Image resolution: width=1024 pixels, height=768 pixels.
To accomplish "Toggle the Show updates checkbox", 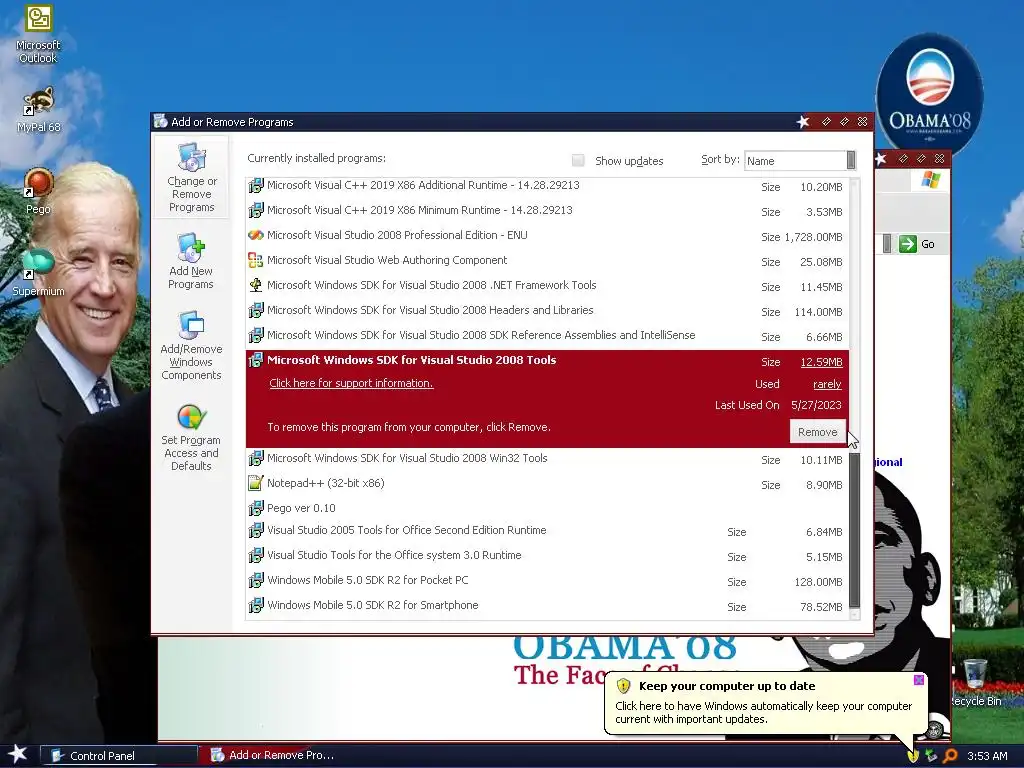I will (x=578, y=160).
